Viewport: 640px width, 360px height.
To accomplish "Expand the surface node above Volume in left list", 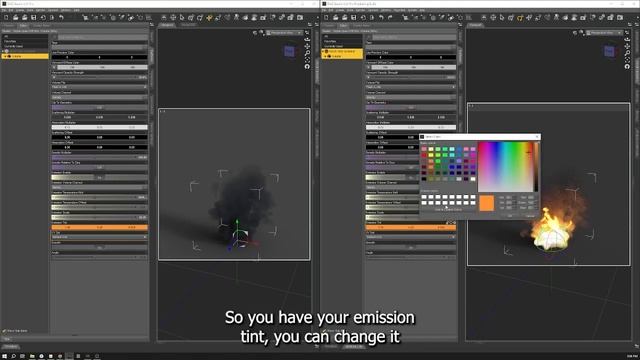I will pyautogui.click(x=3, y=51).
